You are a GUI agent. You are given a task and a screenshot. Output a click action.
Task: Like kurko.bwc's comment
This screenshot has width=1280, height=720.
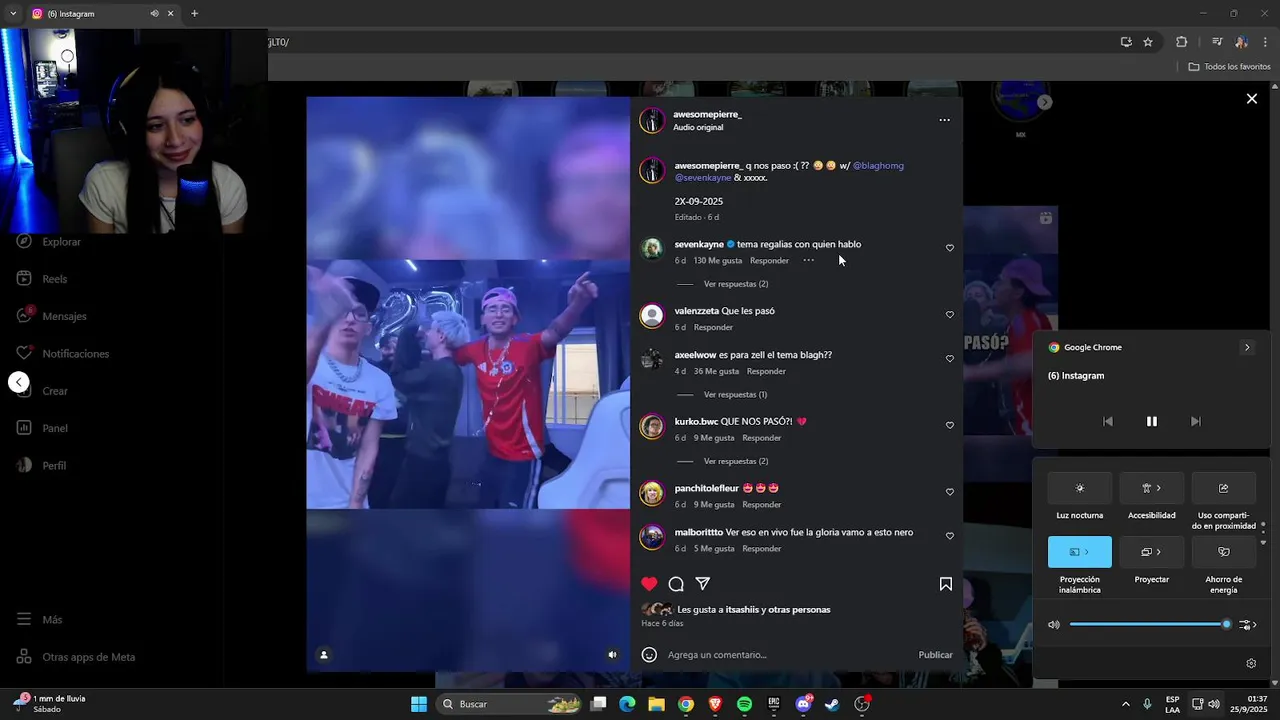(950, 425)
